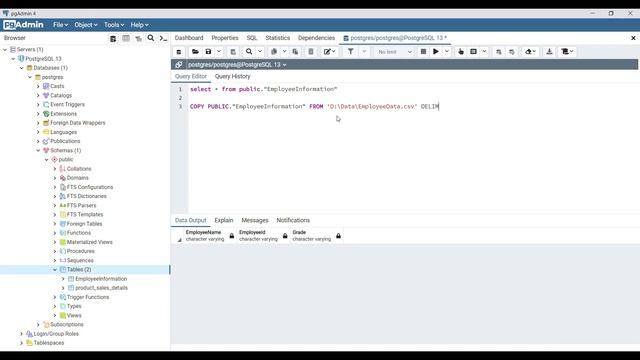This screenshot has height=360, width=640.
Task: Collapse the Schemas (1) tree node
Action: 38,151
